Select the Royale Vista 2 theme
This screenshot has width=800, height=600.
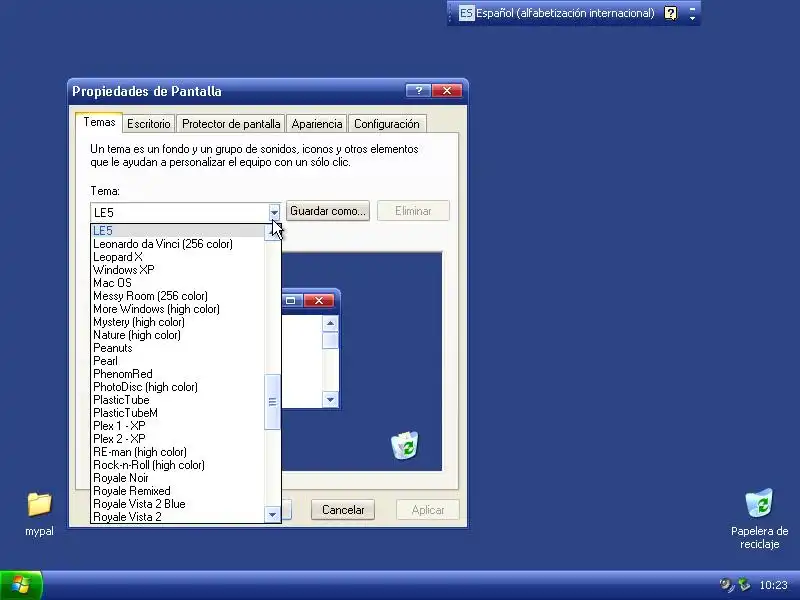pyautogui.click(x=178, y=517)
